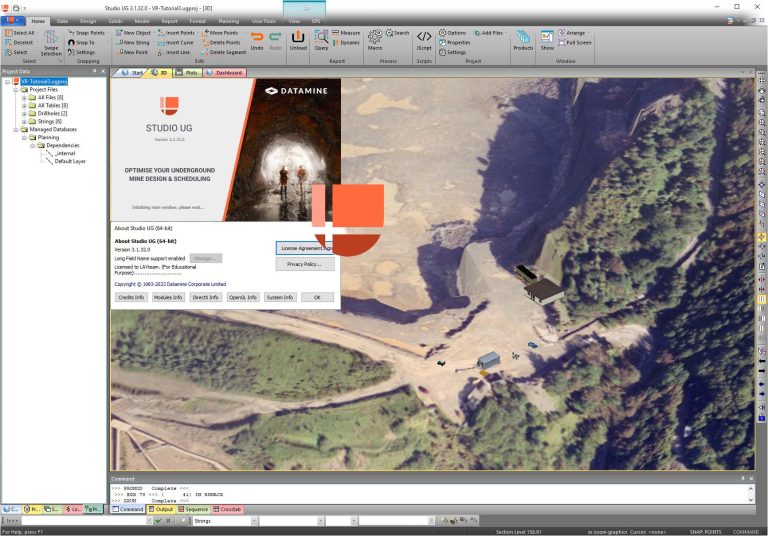This screenshot has width=768, height=536.
Task: Click the Snap To magnet icon
Action: tap(71, 43)
